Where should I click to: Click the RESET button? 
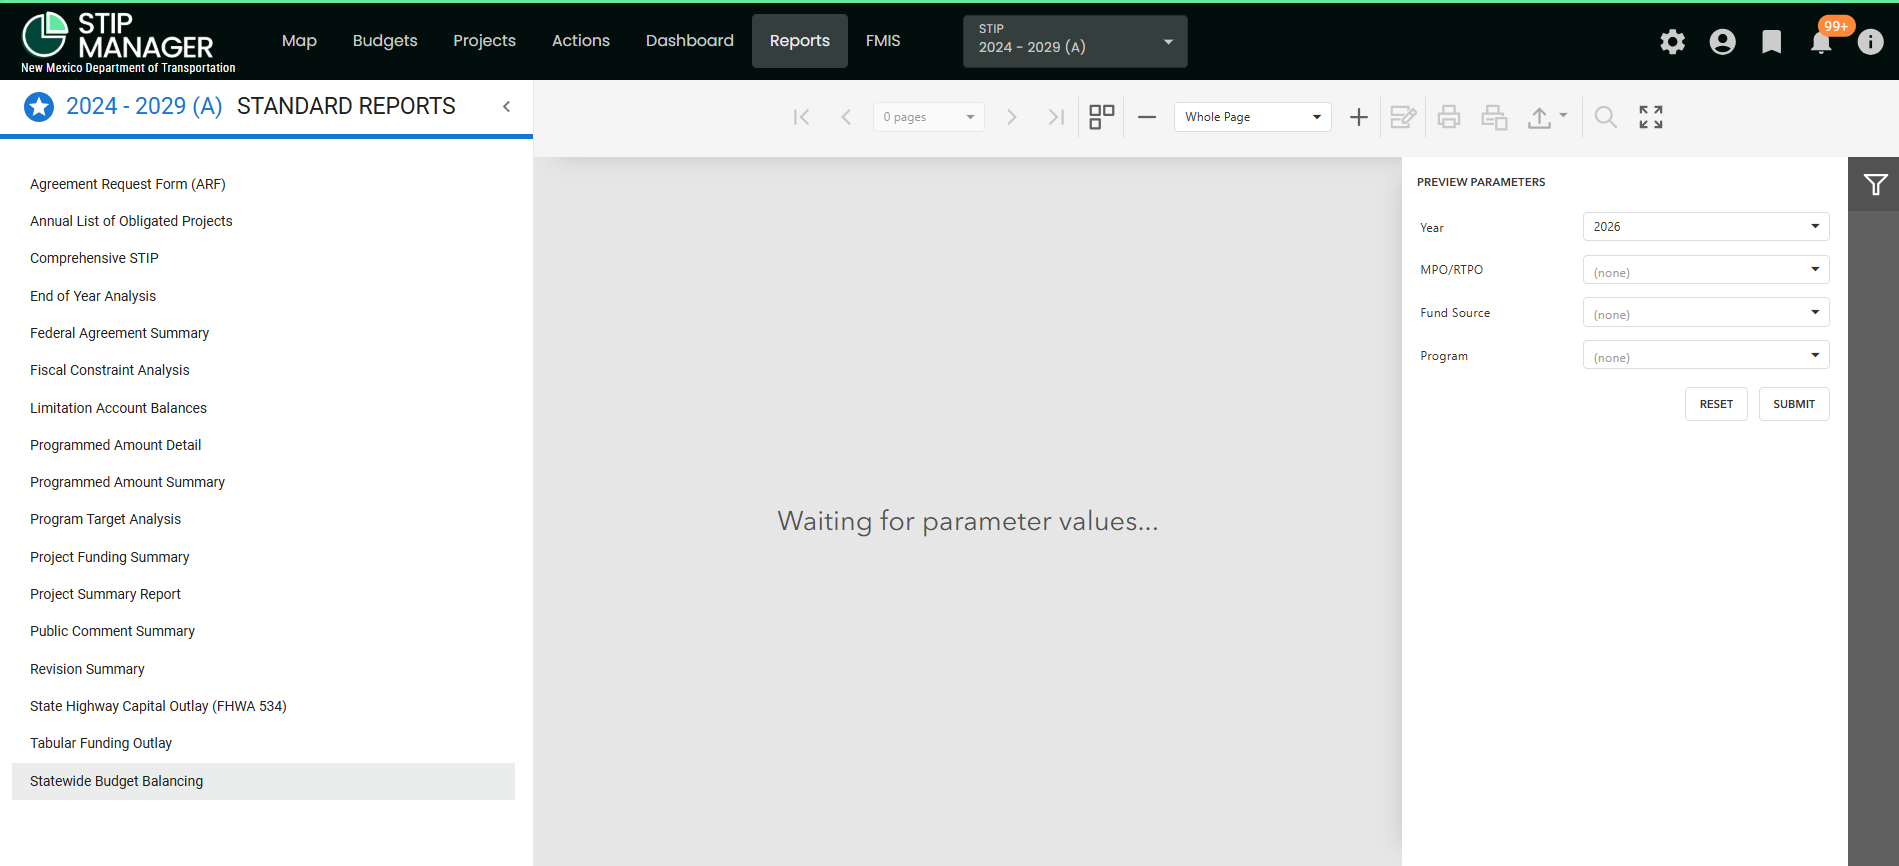[1716, 404]
